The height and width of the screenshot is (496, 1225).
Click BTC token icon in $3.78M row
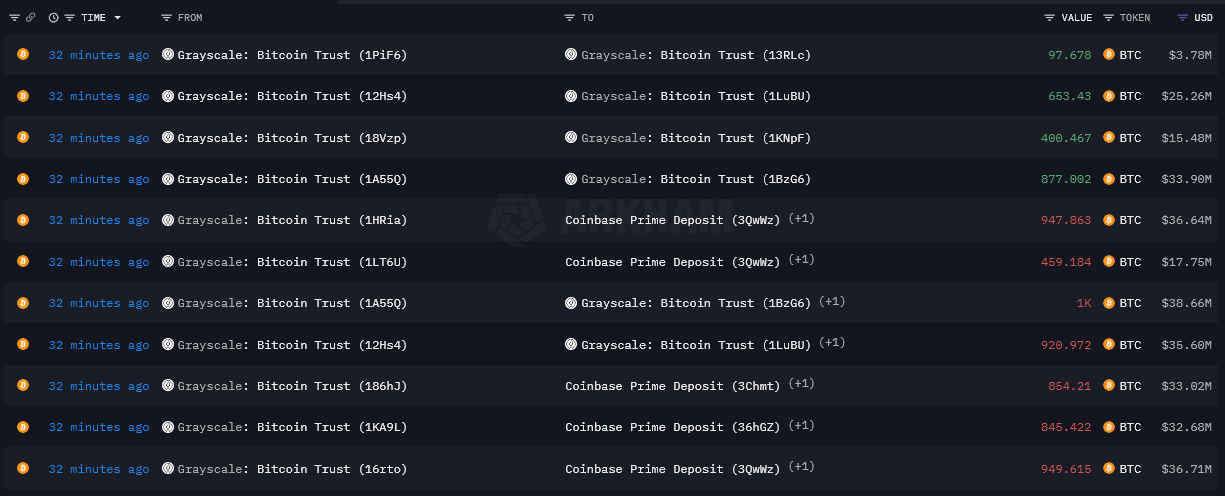1109,55
